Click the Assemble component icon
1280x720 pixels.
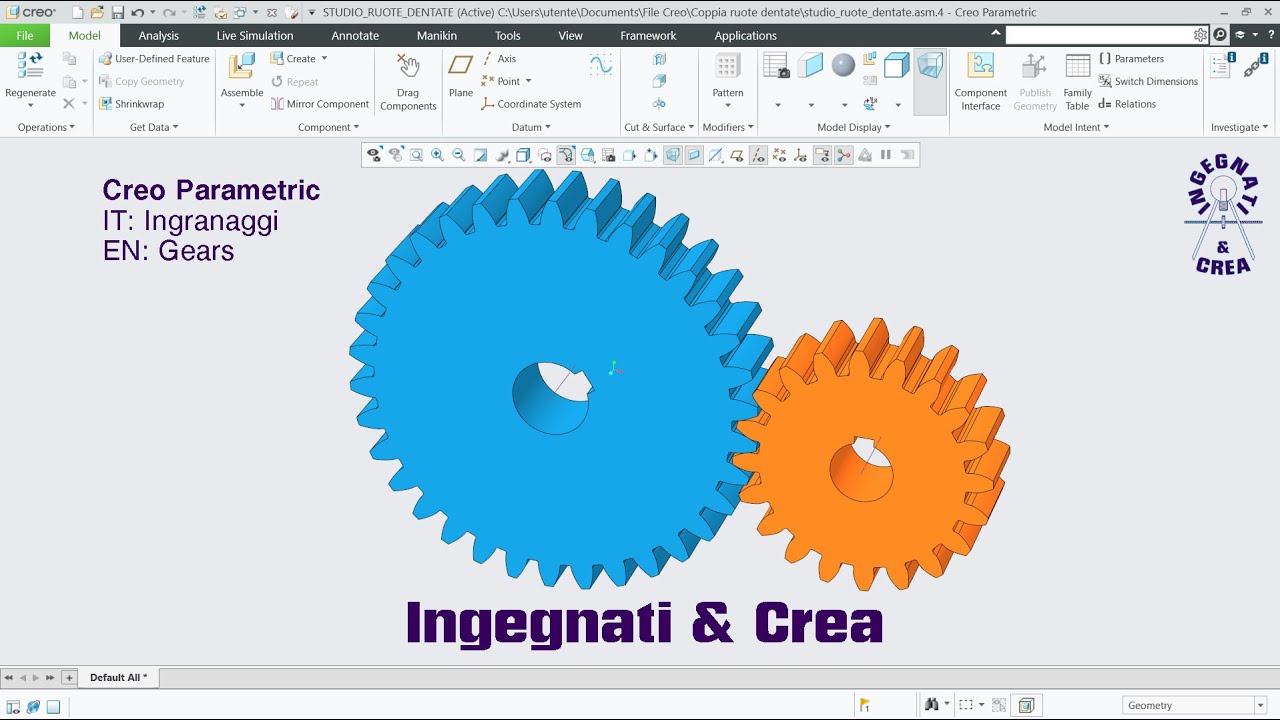click(x=242, y=66)
